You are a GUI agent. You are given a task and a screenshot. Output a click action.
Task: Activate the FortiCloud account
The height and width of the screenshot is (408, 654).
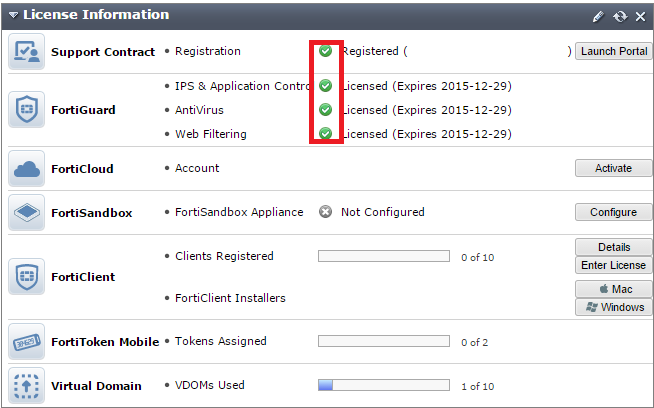[613, 168]
